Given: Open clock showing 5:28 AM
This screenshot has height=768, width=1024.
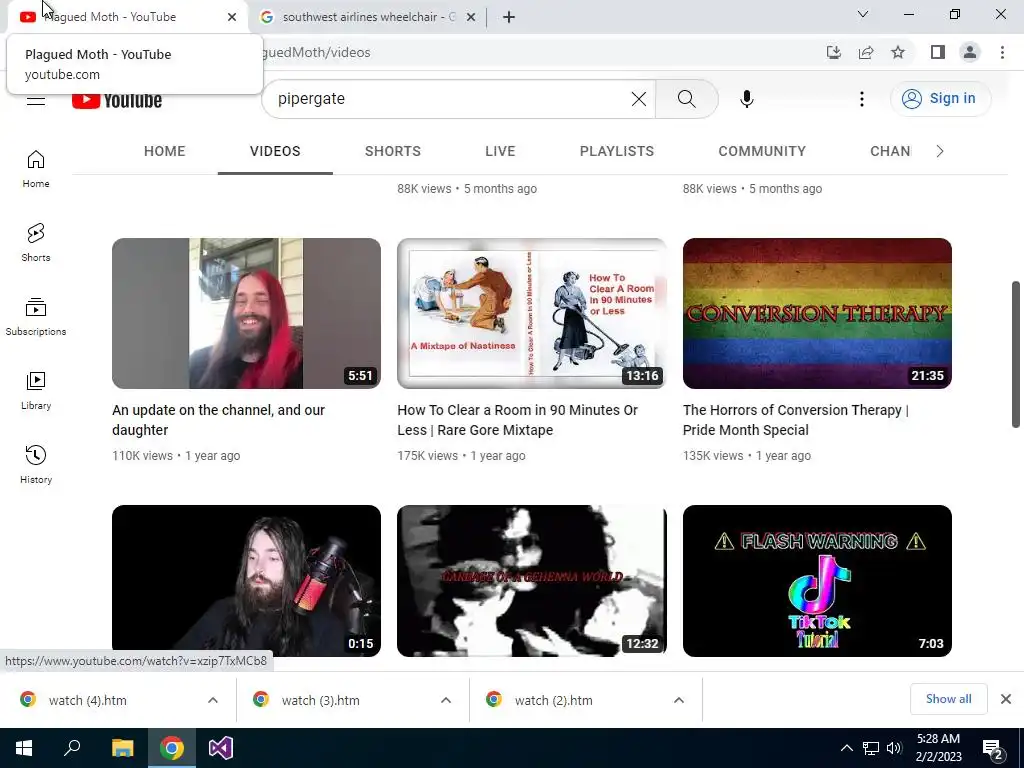Looking at the screenshot, I should 938,748.
